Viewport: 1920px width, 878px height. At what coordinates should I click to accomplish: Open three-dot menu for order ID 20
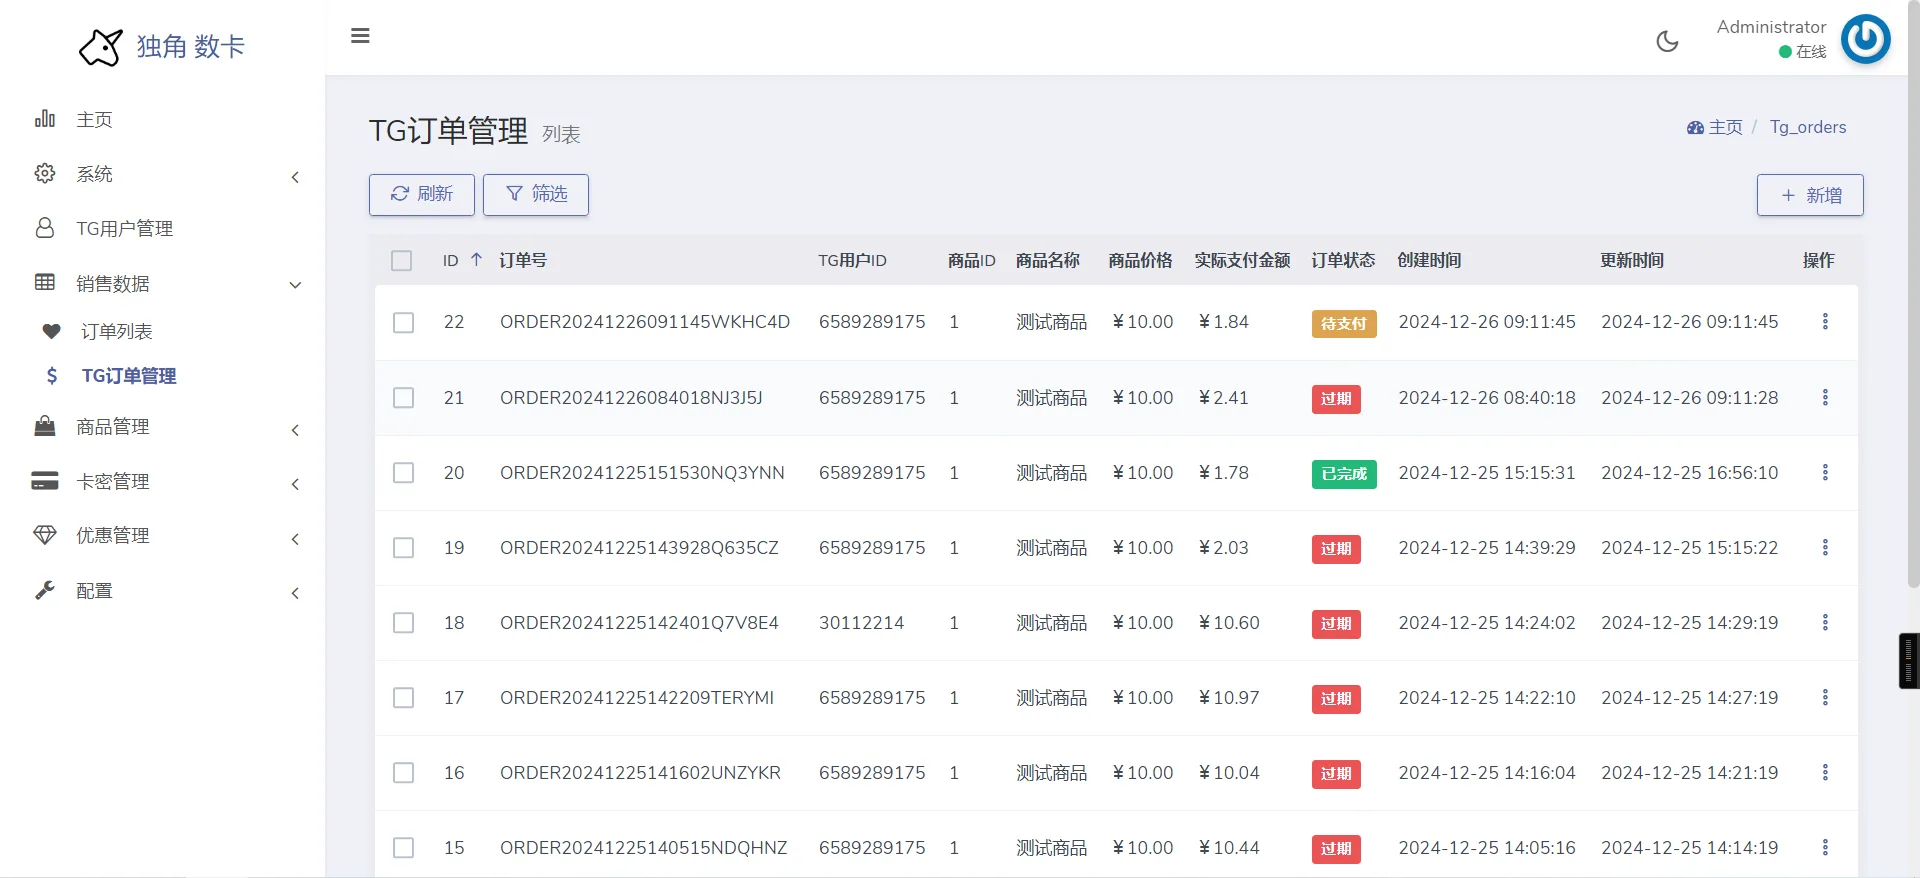(x=1824, y=472)
